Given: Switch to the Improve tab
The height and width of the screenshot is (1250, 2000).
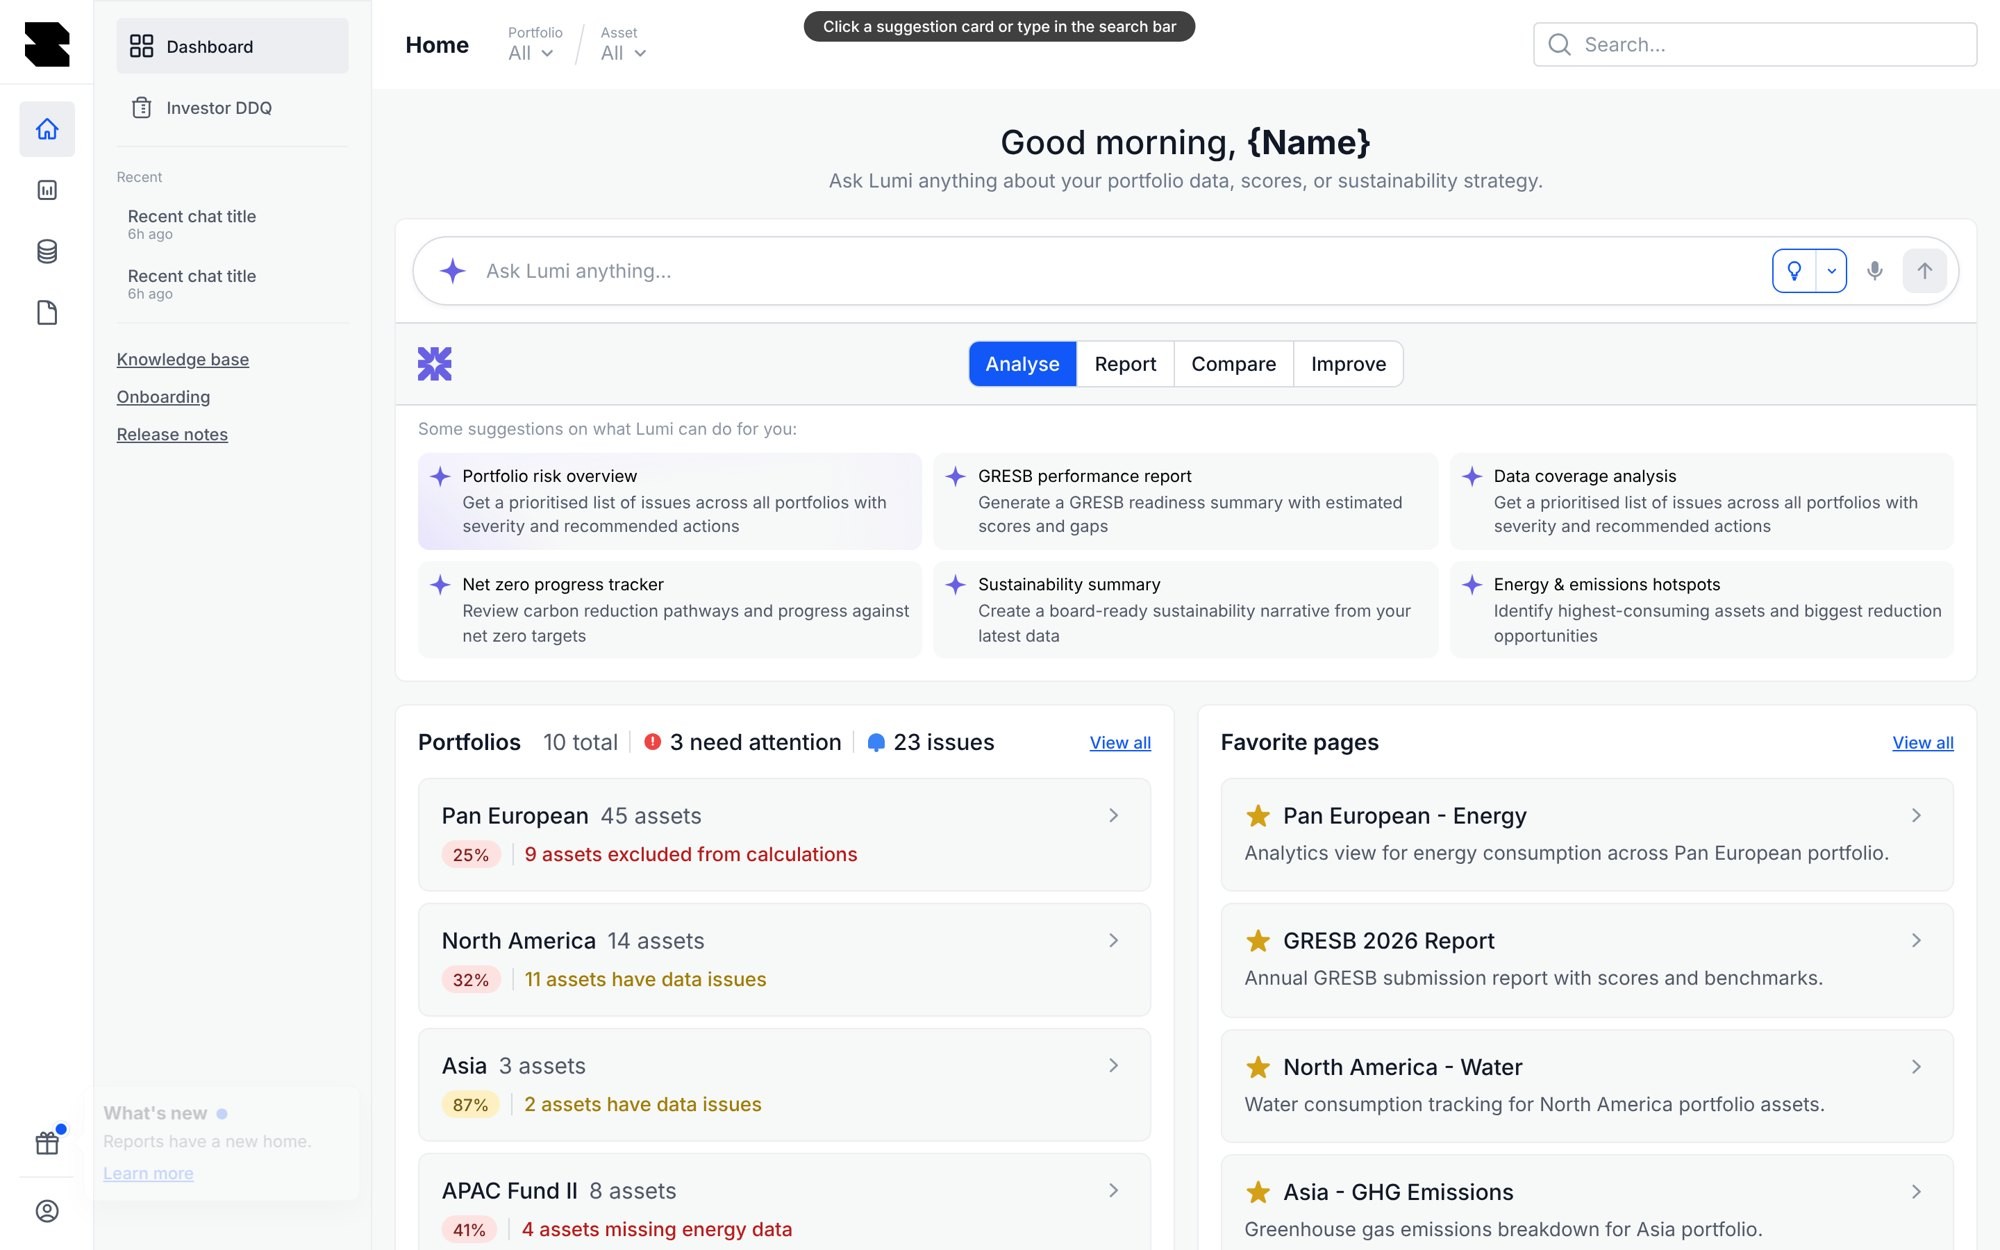Looking at the screenshot, I should [x=1348, y=364].
